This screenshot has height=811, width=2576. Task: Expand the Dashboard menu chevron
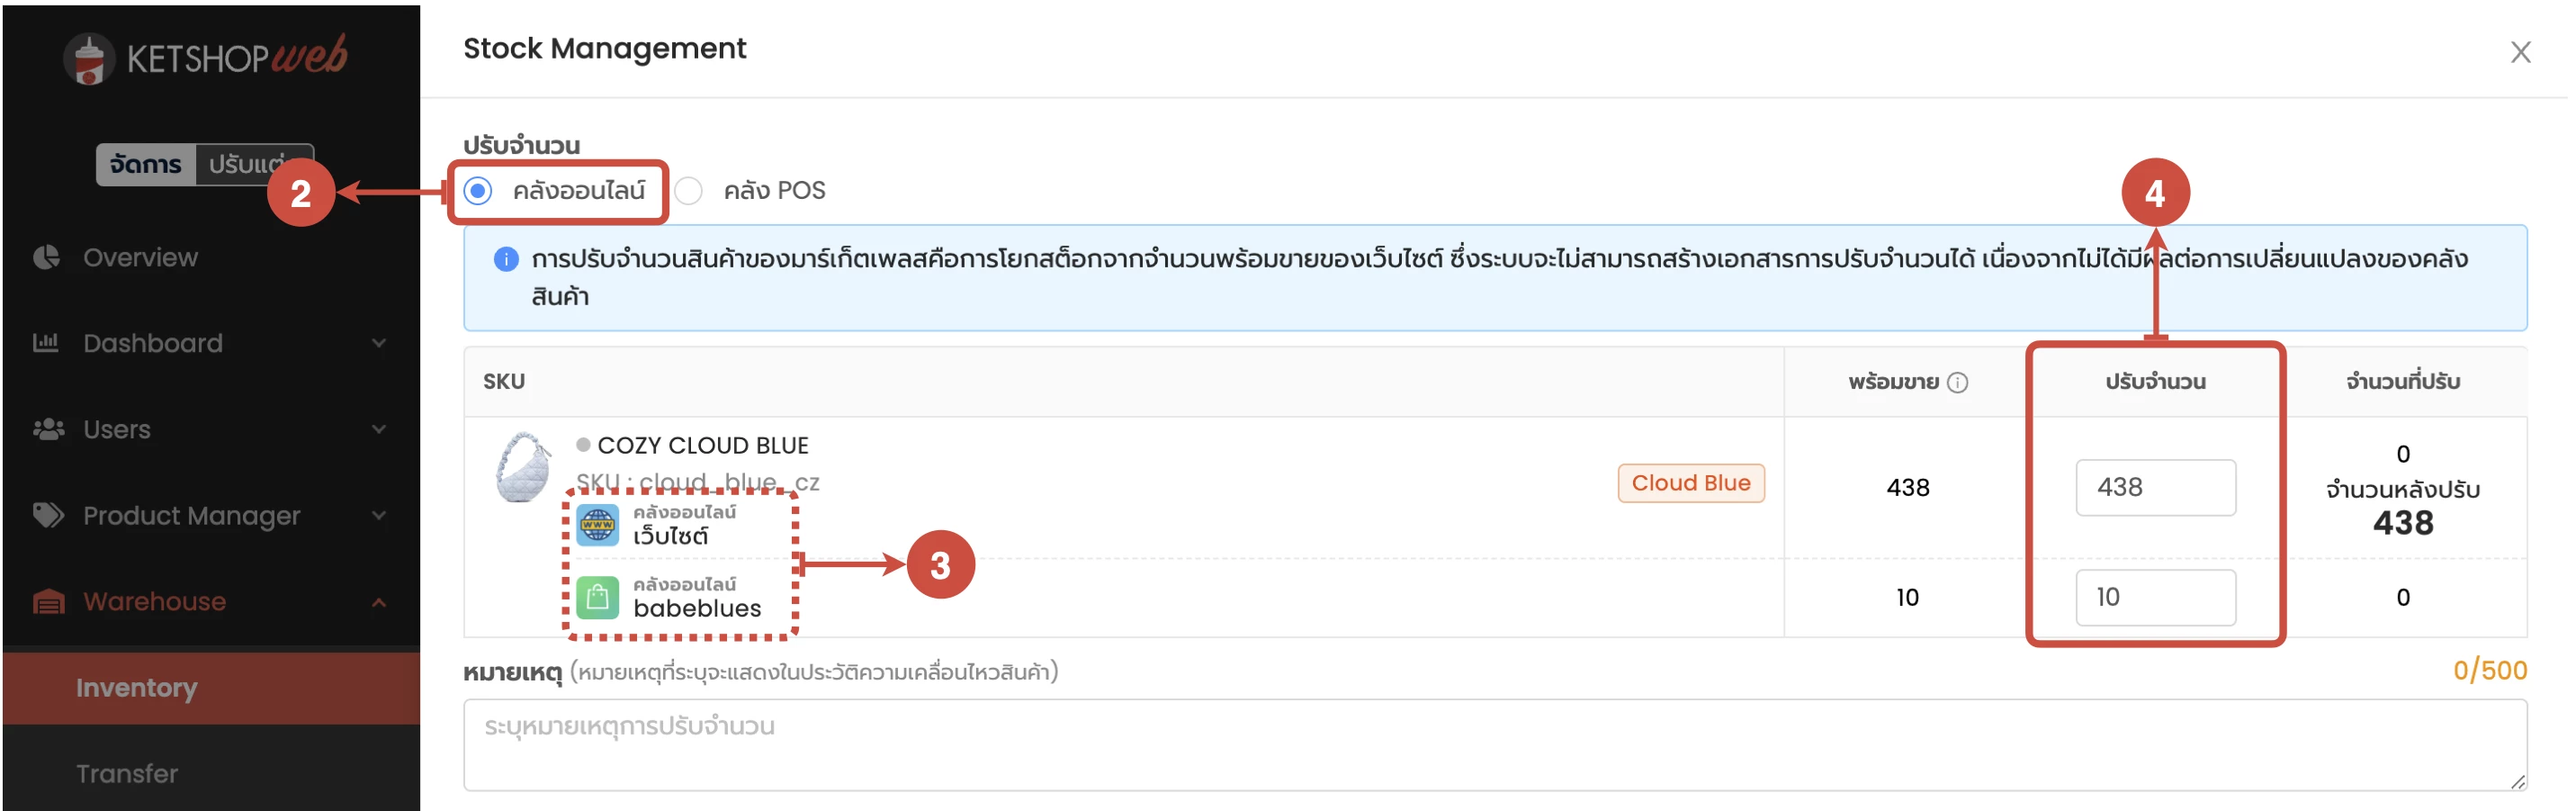click(379, 344)
